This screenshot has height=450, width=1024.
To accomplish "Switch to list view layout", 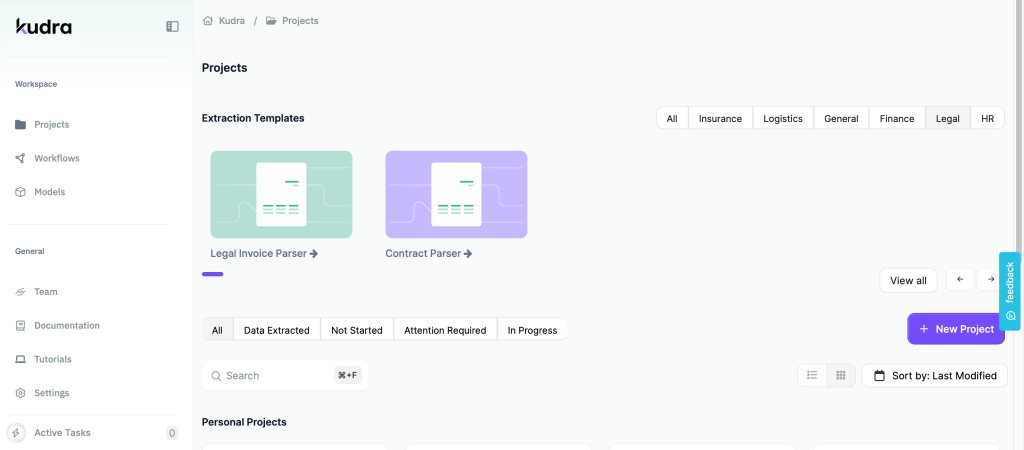I will [812, 375].
